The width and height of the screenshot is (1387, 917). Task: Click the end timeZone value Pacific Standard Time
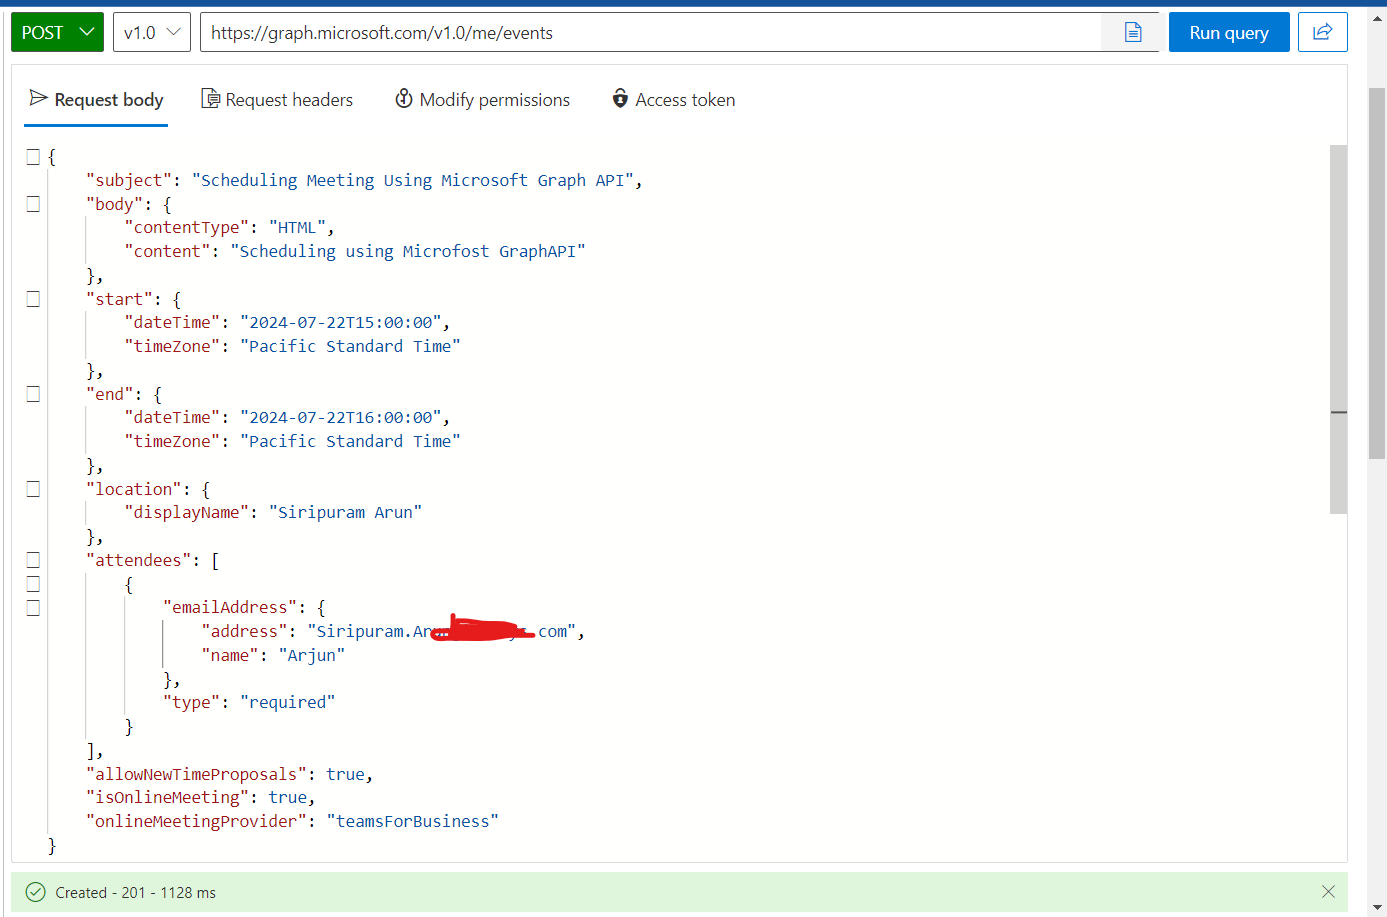[x=350, y=442]
